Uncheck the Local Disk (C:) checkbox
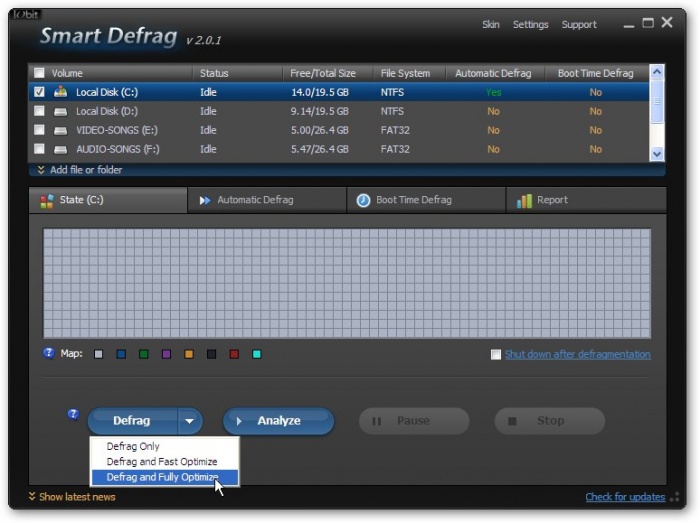 coord(39,92)
